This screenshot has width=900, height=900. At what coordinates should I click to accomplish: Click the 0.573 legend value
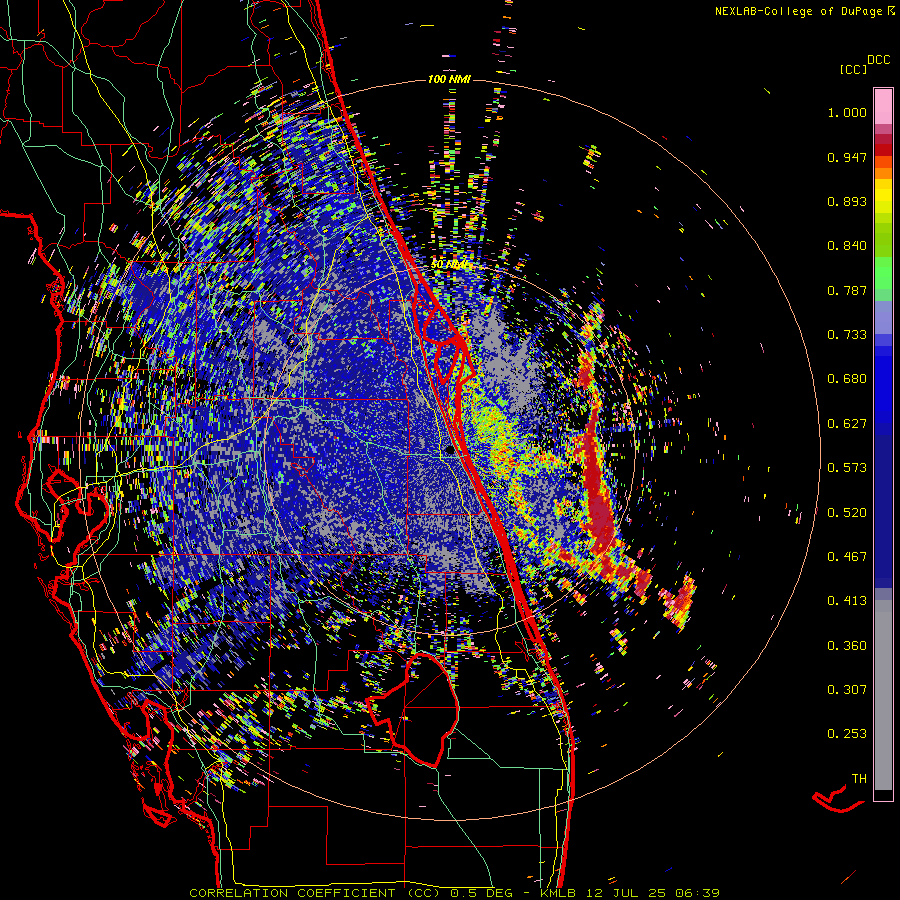pos(847,468)
